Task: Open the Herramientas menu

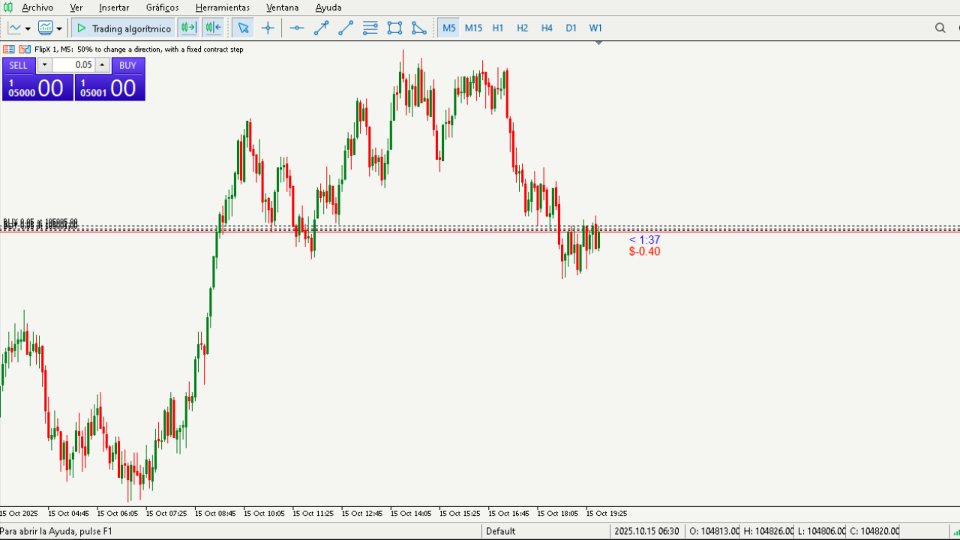Action: 222,8
